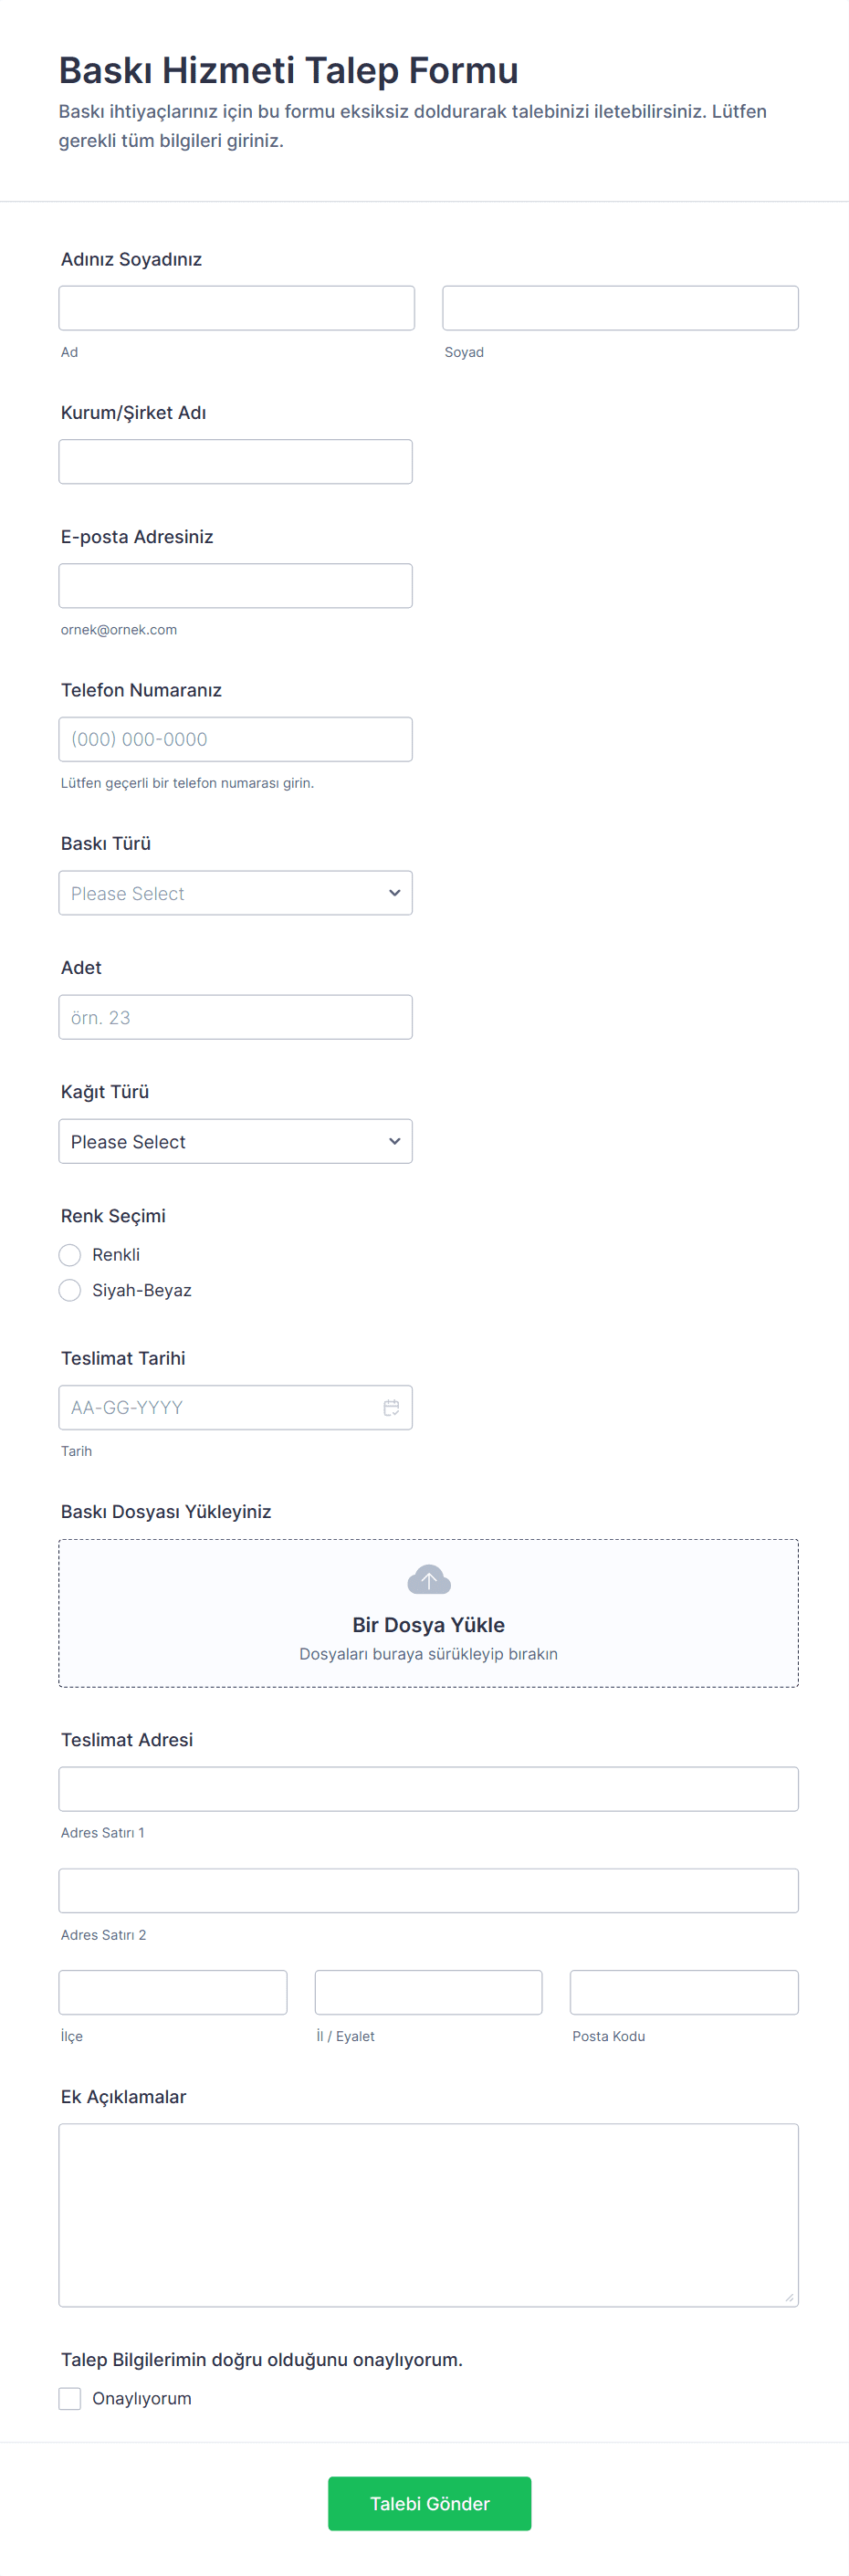
Task: Click the cloud upload icon
Action: 429,1579
